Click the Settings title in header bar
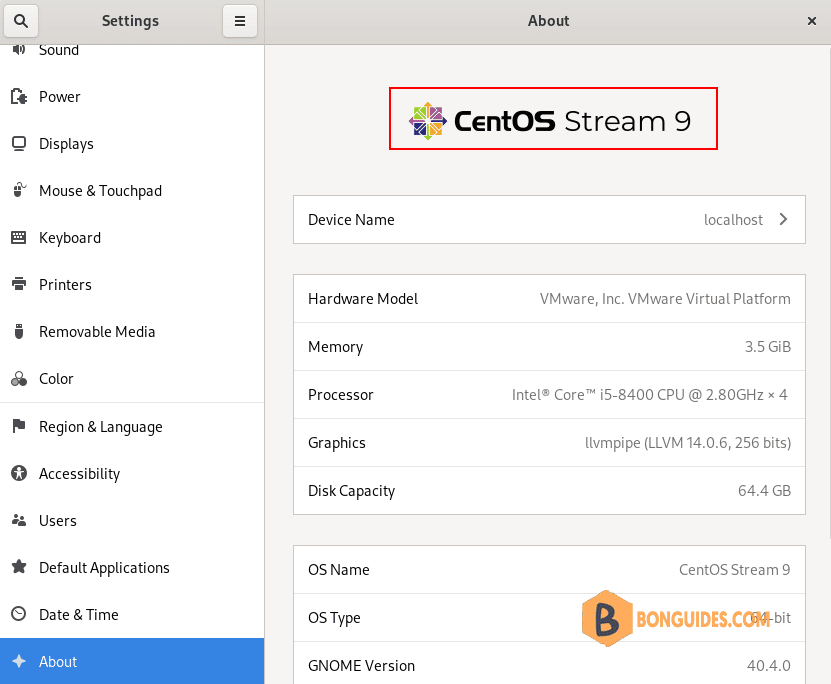This screenshot has height=684, width=831. tap(130, 21)
